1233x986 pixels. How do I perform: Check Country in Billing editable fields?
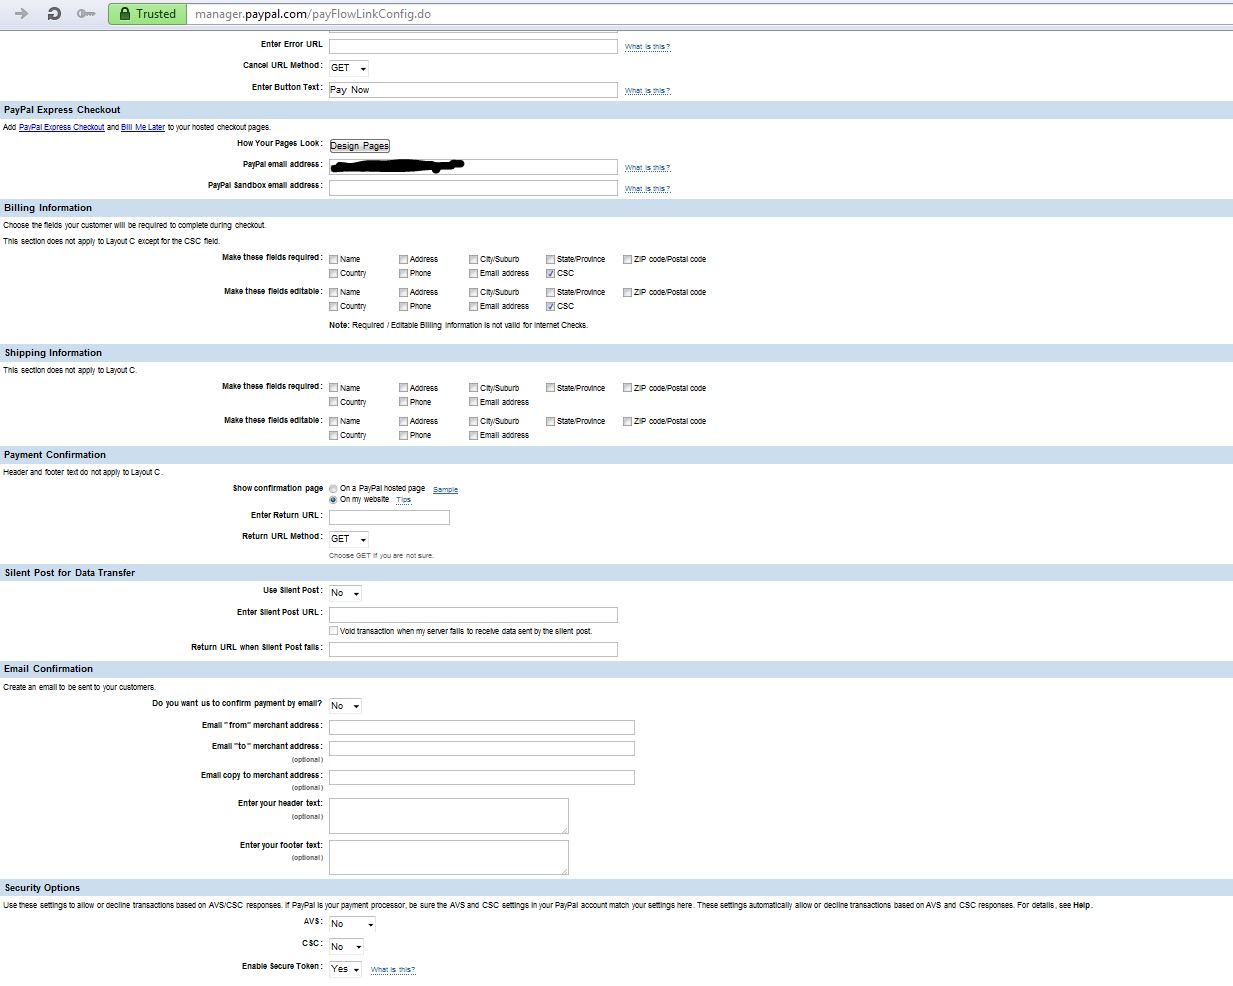click(334, 306)
